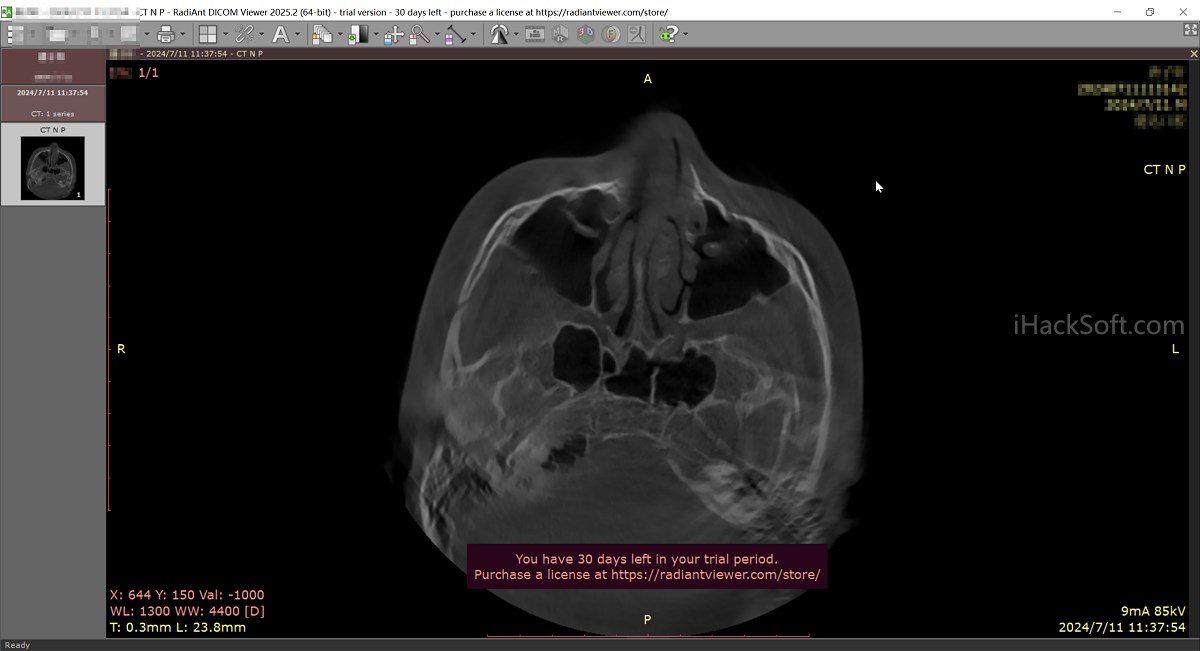Click the screen layout grid icon
This screenshot has width=1200, height=651.
pyautogui.click(x=207, y=34)
